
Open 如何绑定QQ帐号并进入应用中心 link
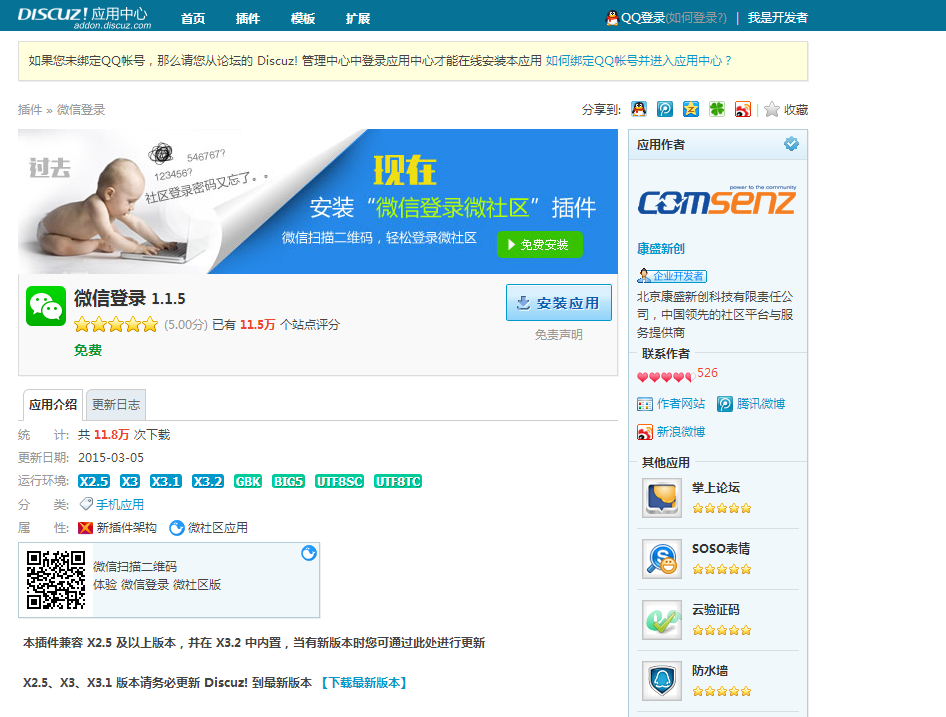tap(639, 61)
